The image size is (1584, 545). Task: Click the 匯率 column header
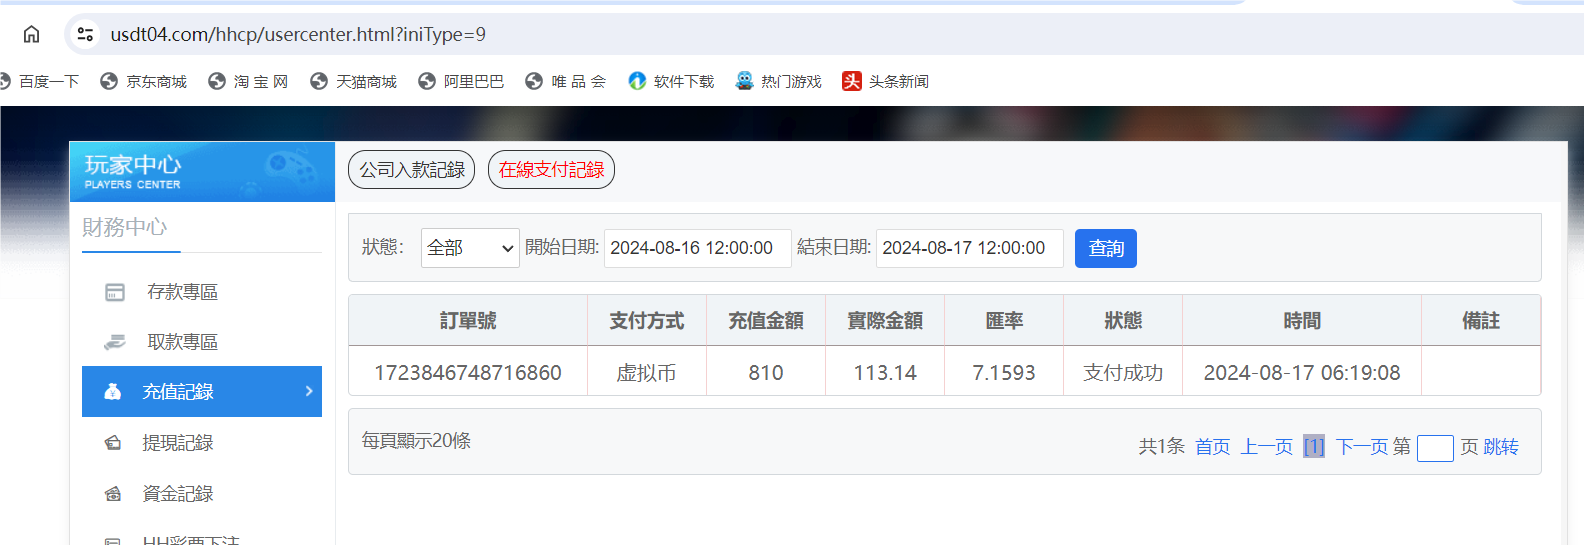[1004, 321]
